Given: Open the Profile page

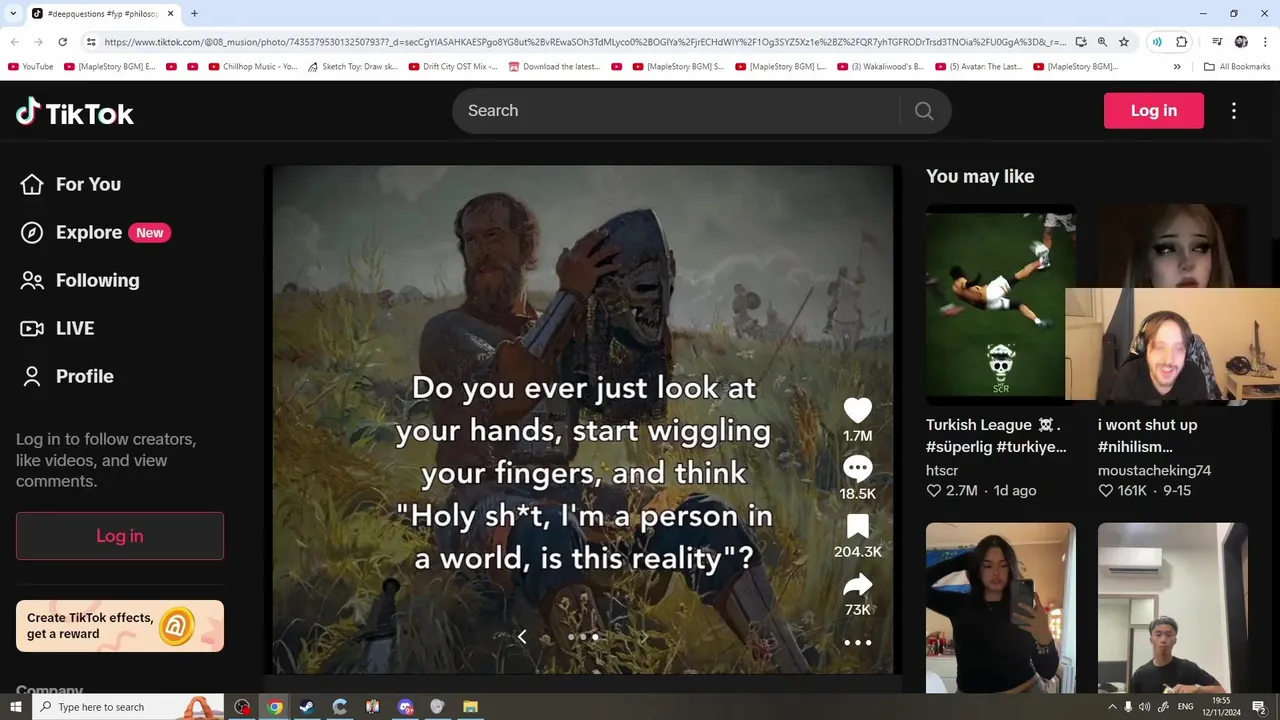Looking at the screenshot, I should pyautogui.click(x=67, y=376).
